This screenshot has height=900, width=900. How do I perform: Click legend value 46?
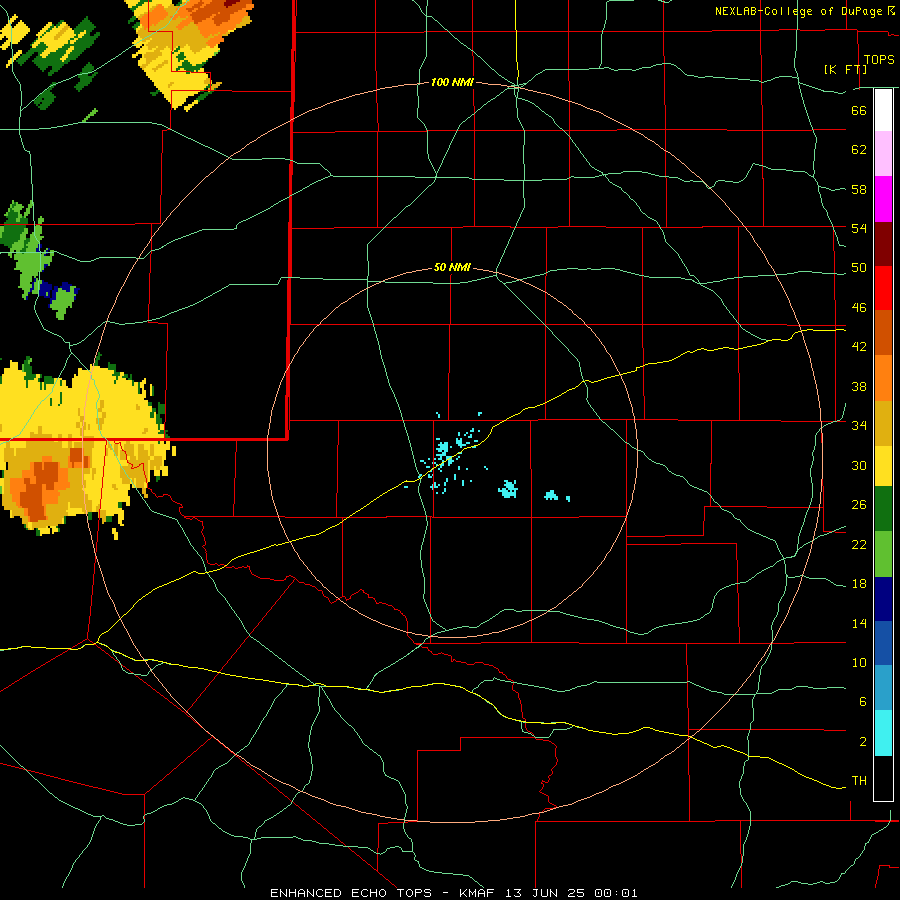click(x=859, y=308)
